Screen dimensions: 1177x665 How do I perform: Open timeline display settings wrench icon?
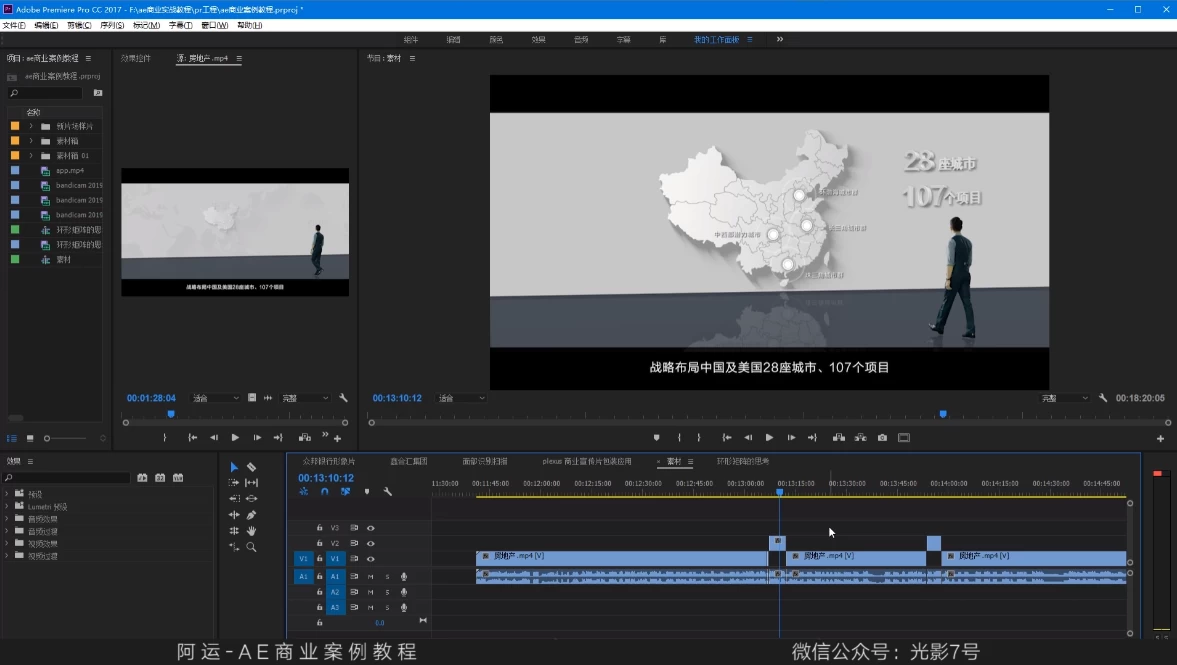pos(388,491)
